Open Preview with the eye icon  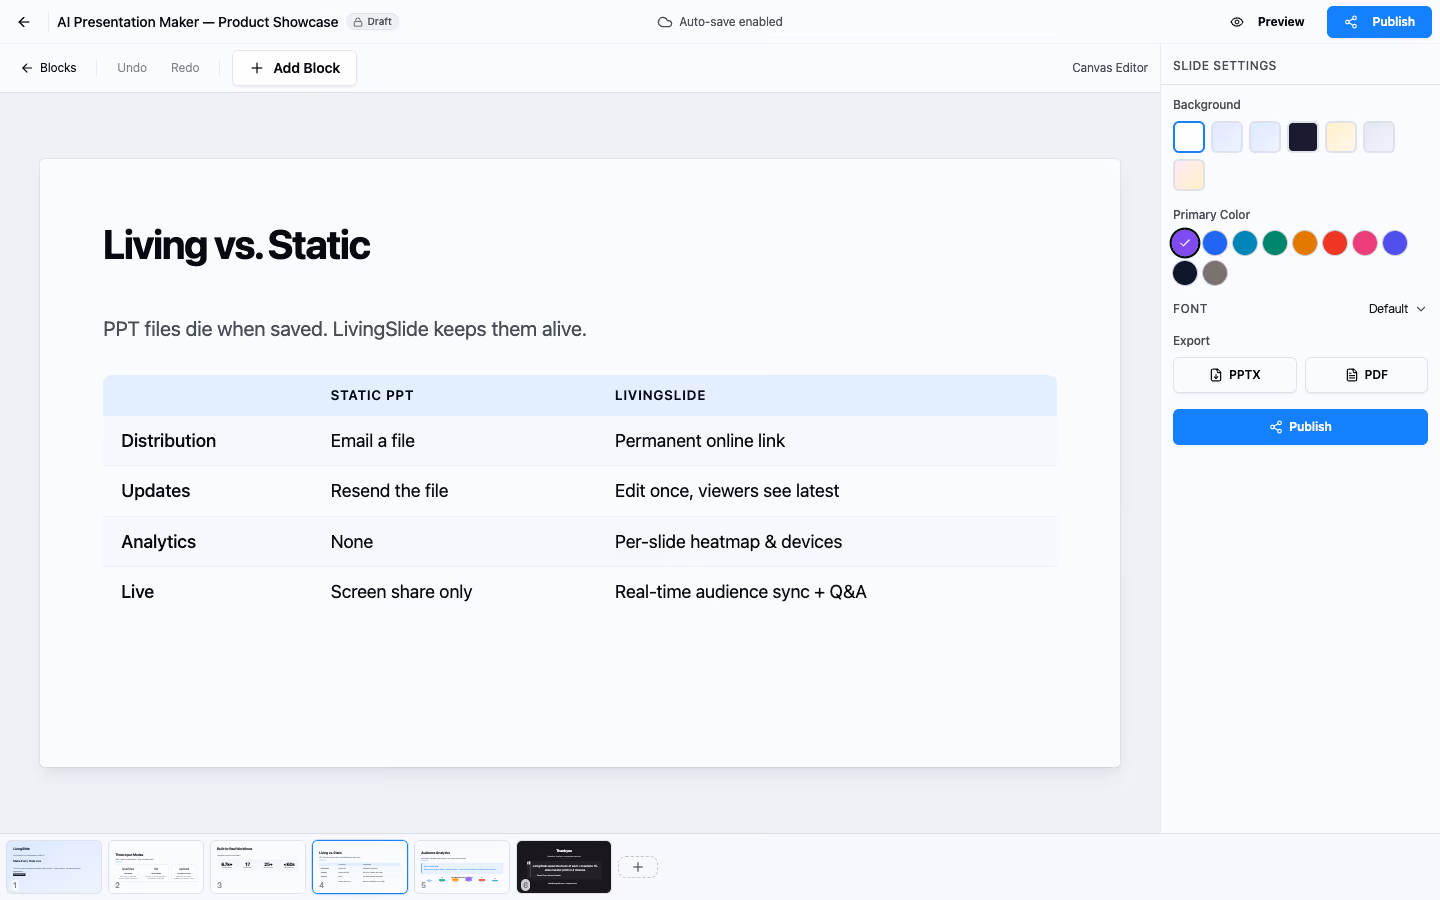[x=1267, y=22]
